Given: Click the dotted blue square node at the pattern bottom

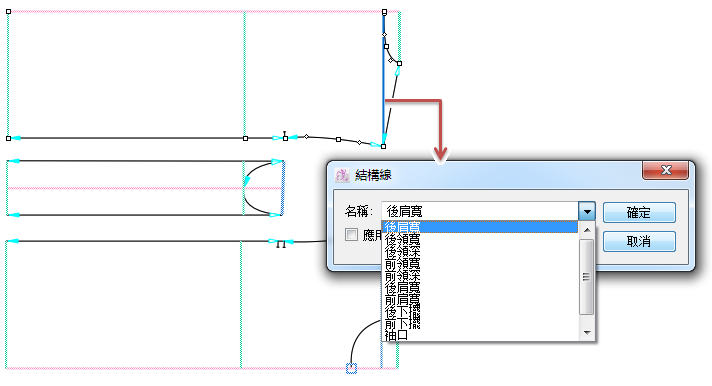Looking at the screenshot, I should [x=351, y=369].
